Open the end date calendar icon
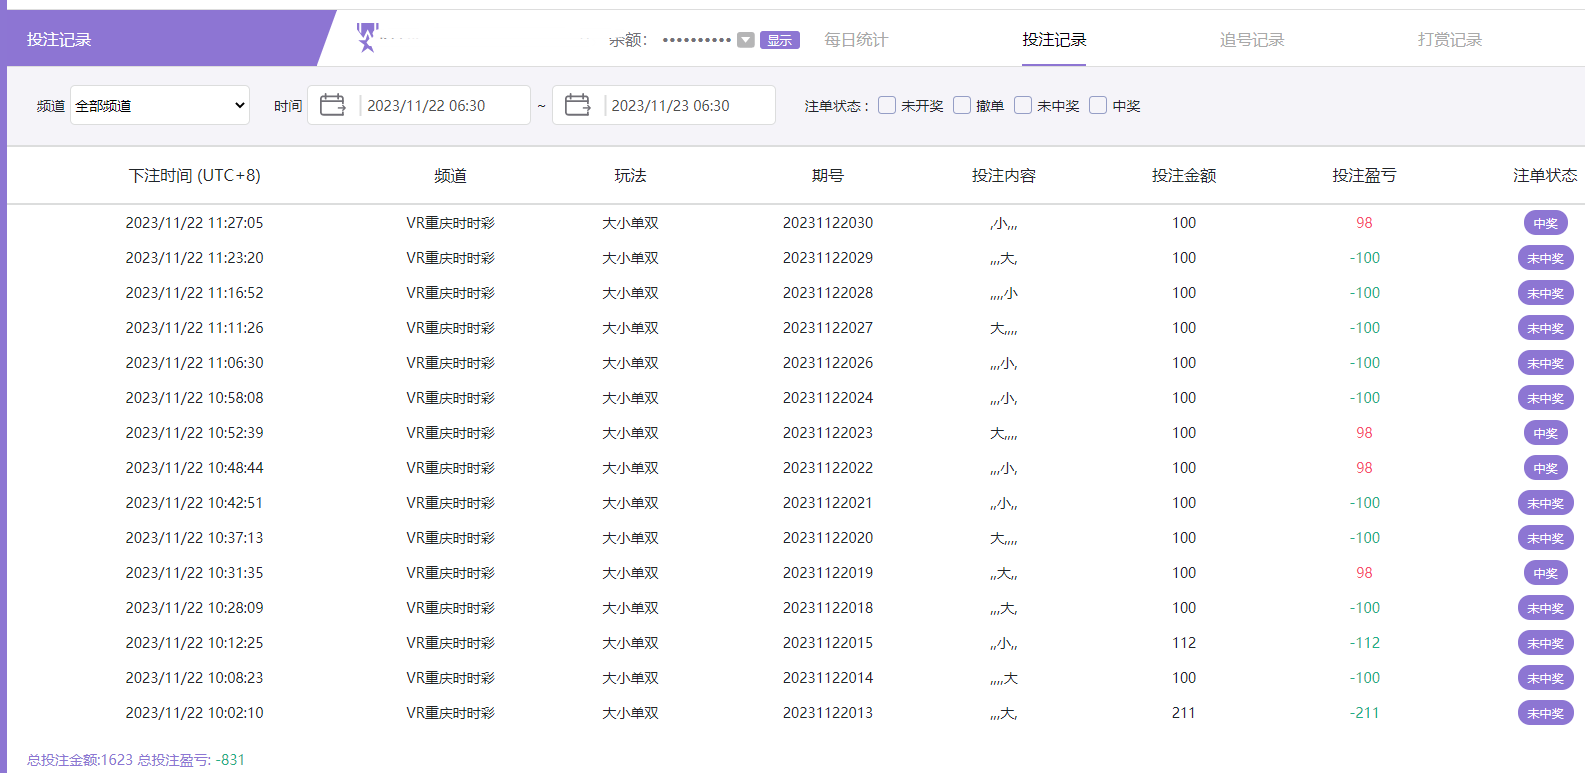Viewport: 1585px width, 773px height. (577, 105)
